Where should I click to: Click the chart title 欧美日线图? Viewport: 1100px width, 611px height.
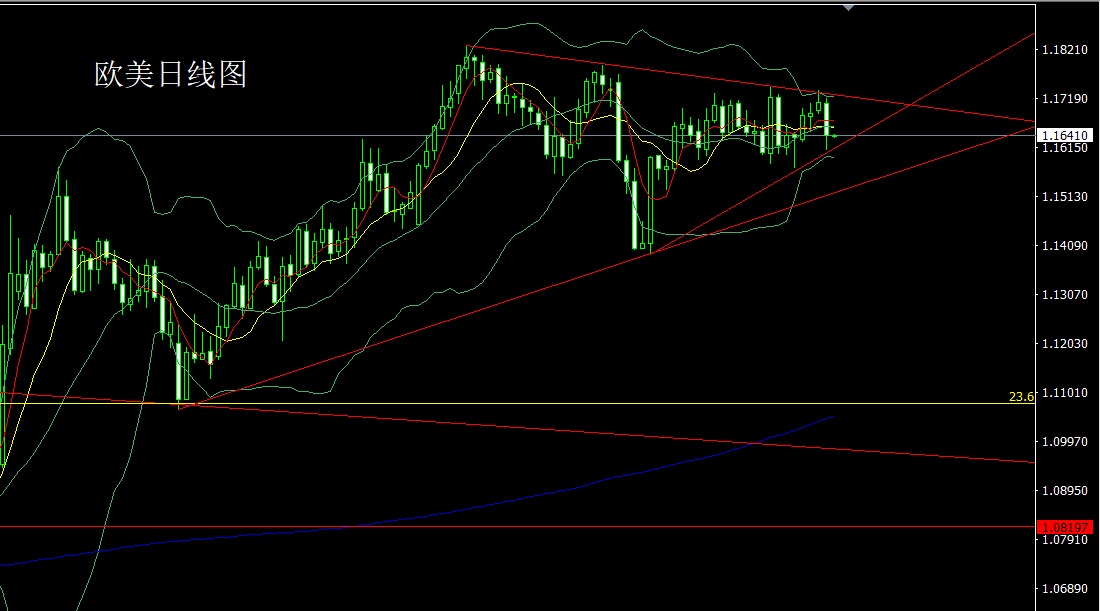click(x=170, y=74)
